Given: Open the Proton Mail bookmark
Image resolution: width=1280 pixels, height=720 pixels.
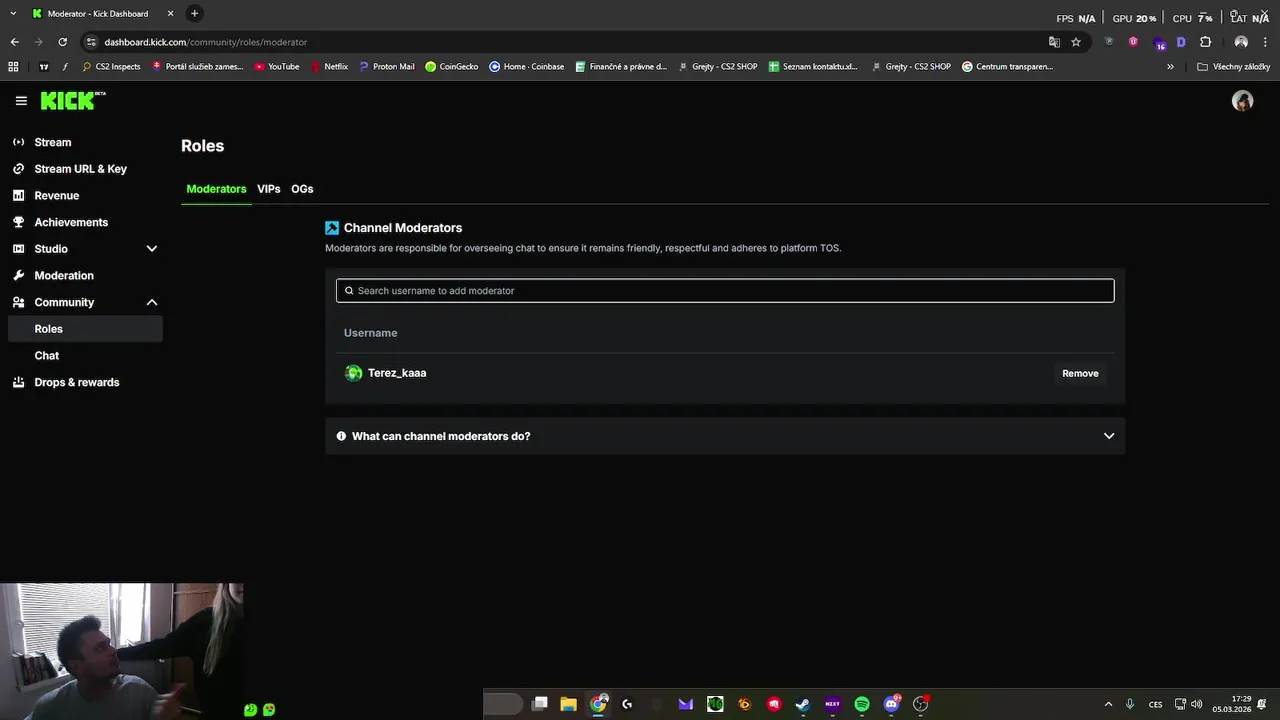Looking at the screenshot, I should pyautogui.click(x=386, y=67).
